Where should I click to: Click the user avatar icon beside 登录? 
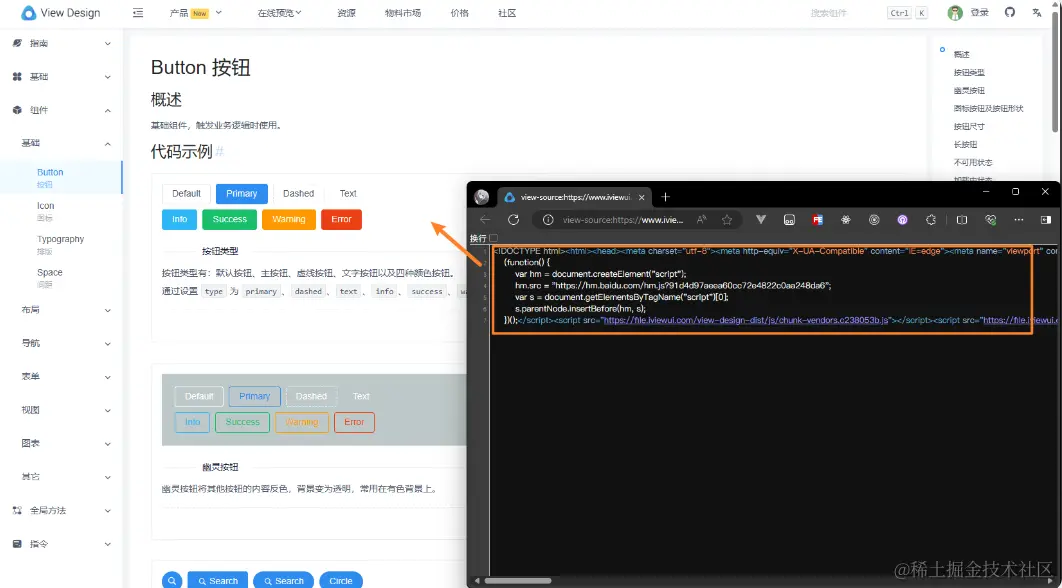pos(956,13)
